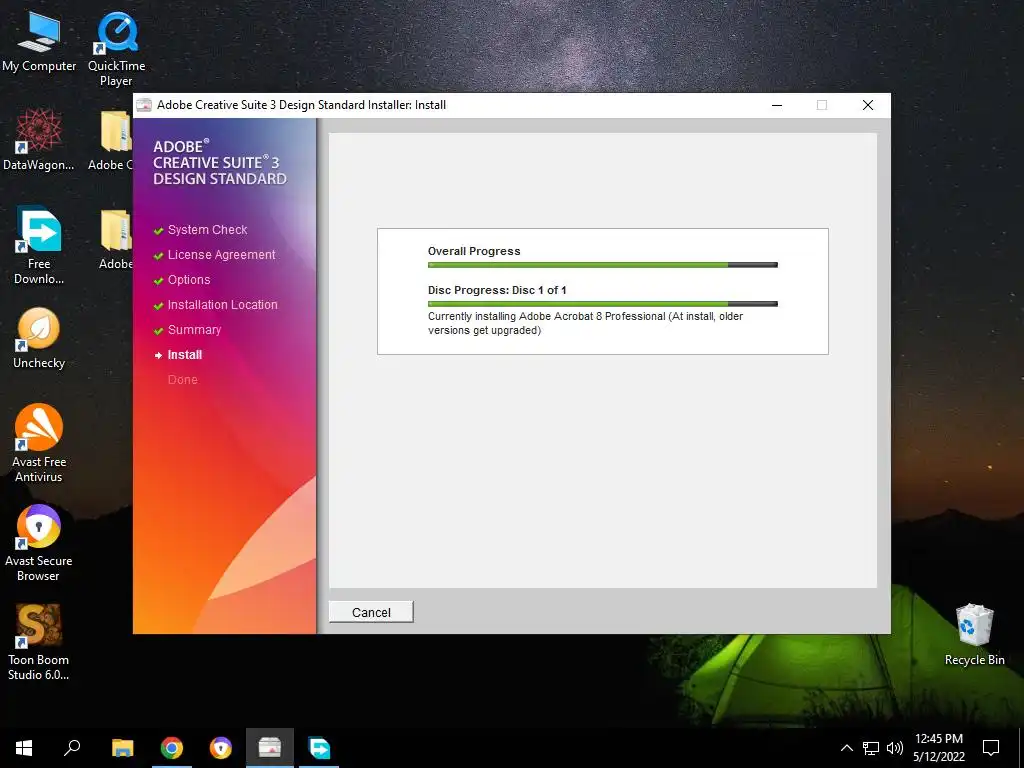Open the network status tray icon
Screen dimensions: 1024x768
click(x=871, y=748)
